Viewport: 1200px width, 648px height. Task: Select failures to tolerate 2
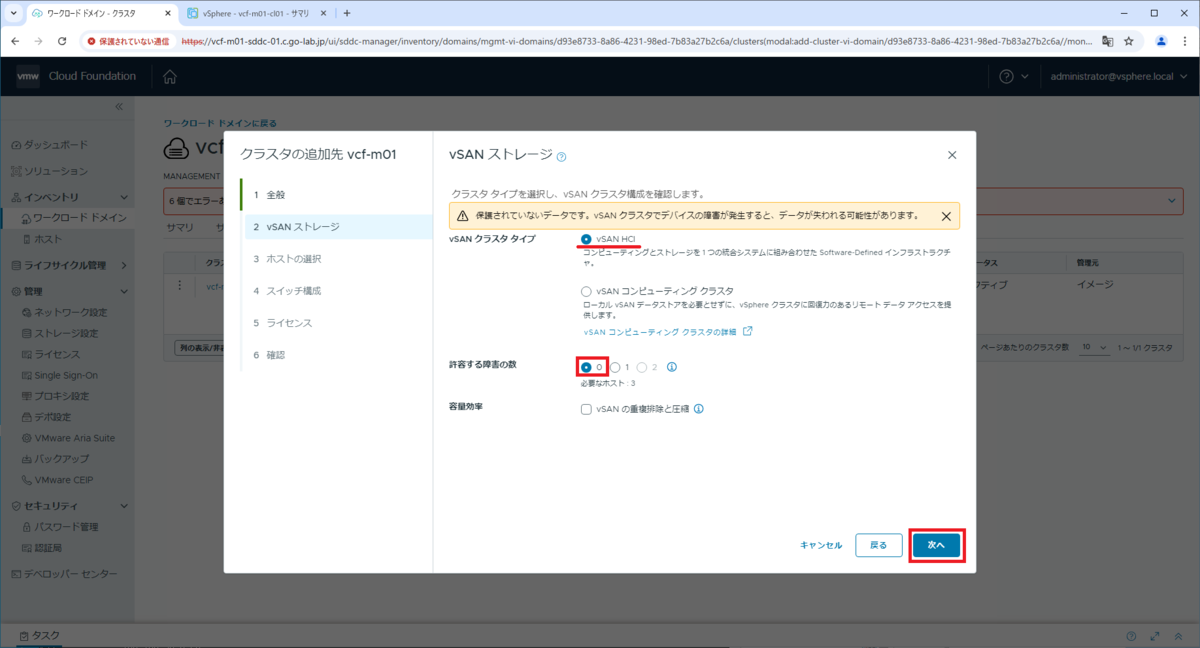(x=642, y=367)
